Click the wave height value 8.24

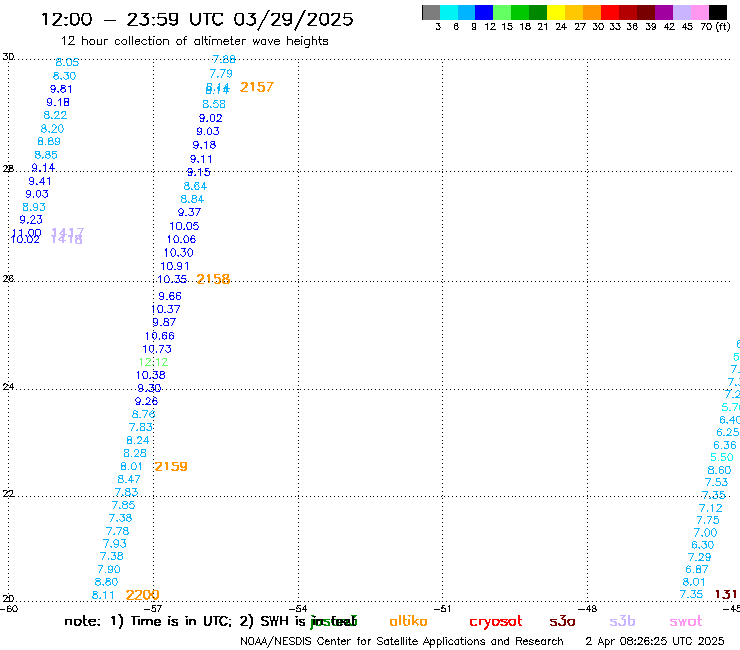point(138,440)
